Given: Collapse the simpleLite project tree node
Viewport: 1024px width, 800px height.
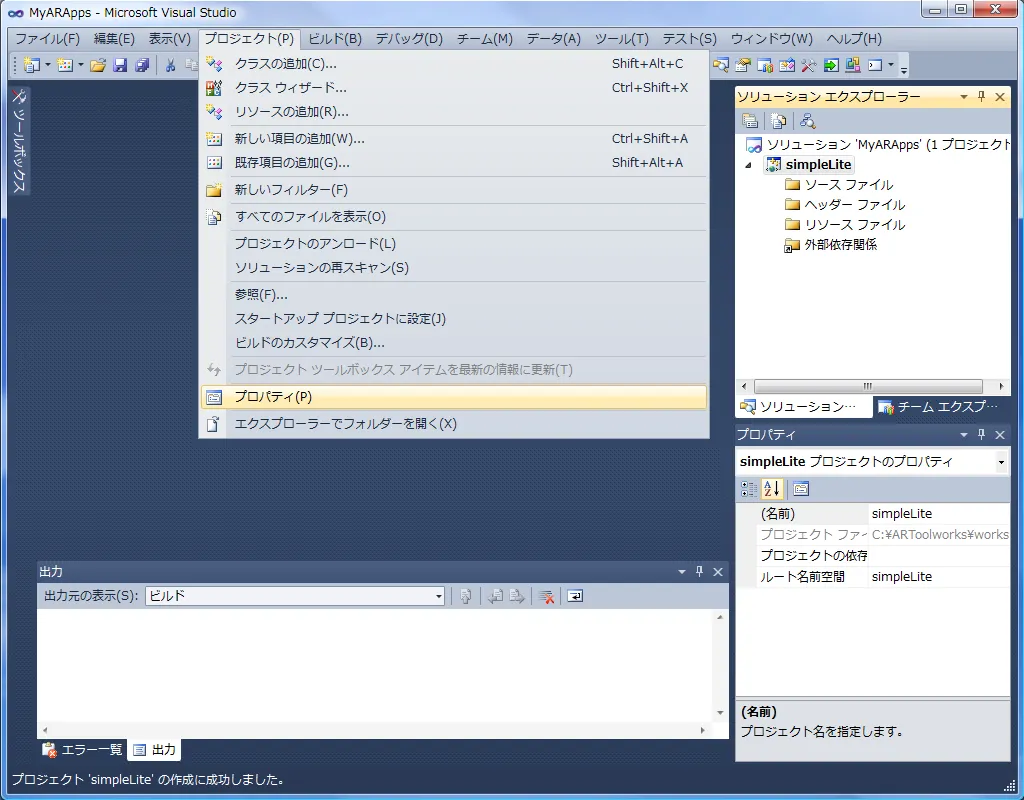Looking at the screenshot, I should click(x=748, y=165).
